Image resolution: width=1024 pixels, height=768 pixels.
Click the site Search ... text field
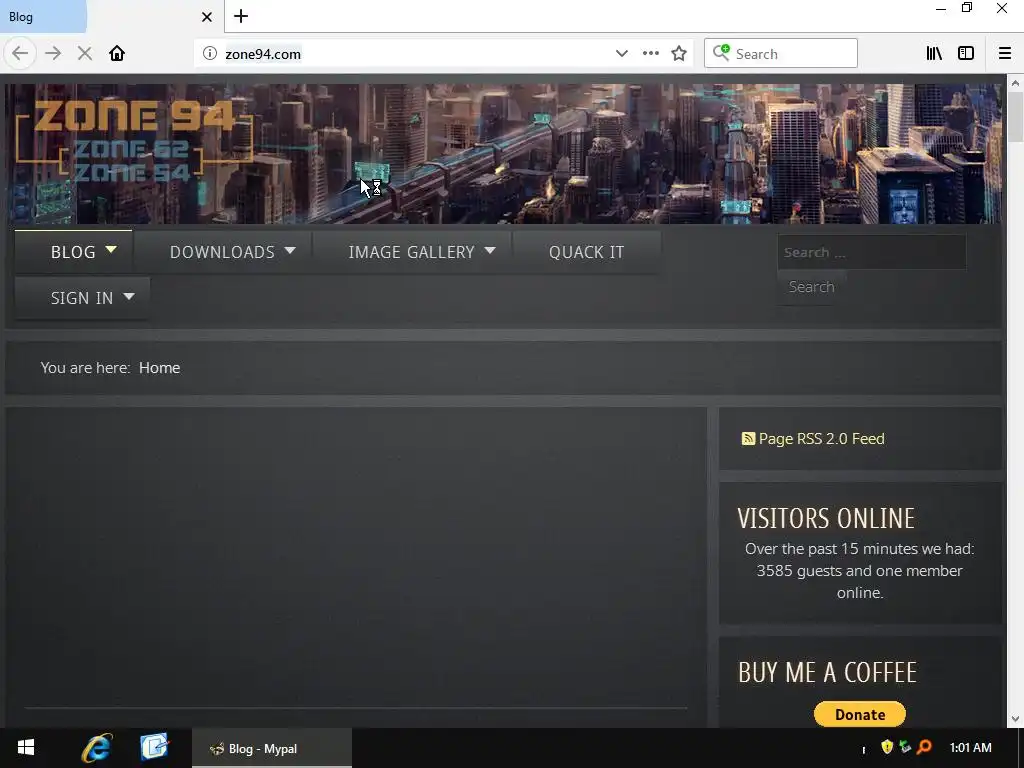click(872, 252)
